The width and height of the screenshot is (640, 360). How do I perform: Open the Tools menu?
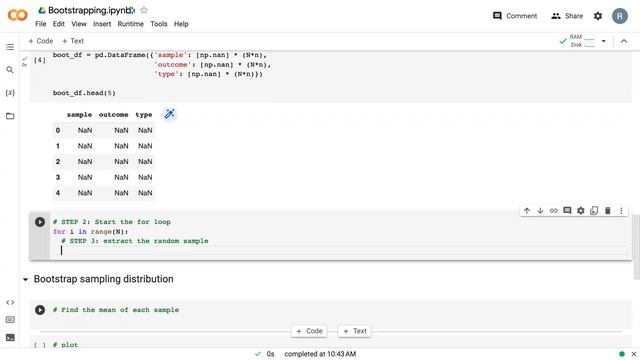pos(159,24)
